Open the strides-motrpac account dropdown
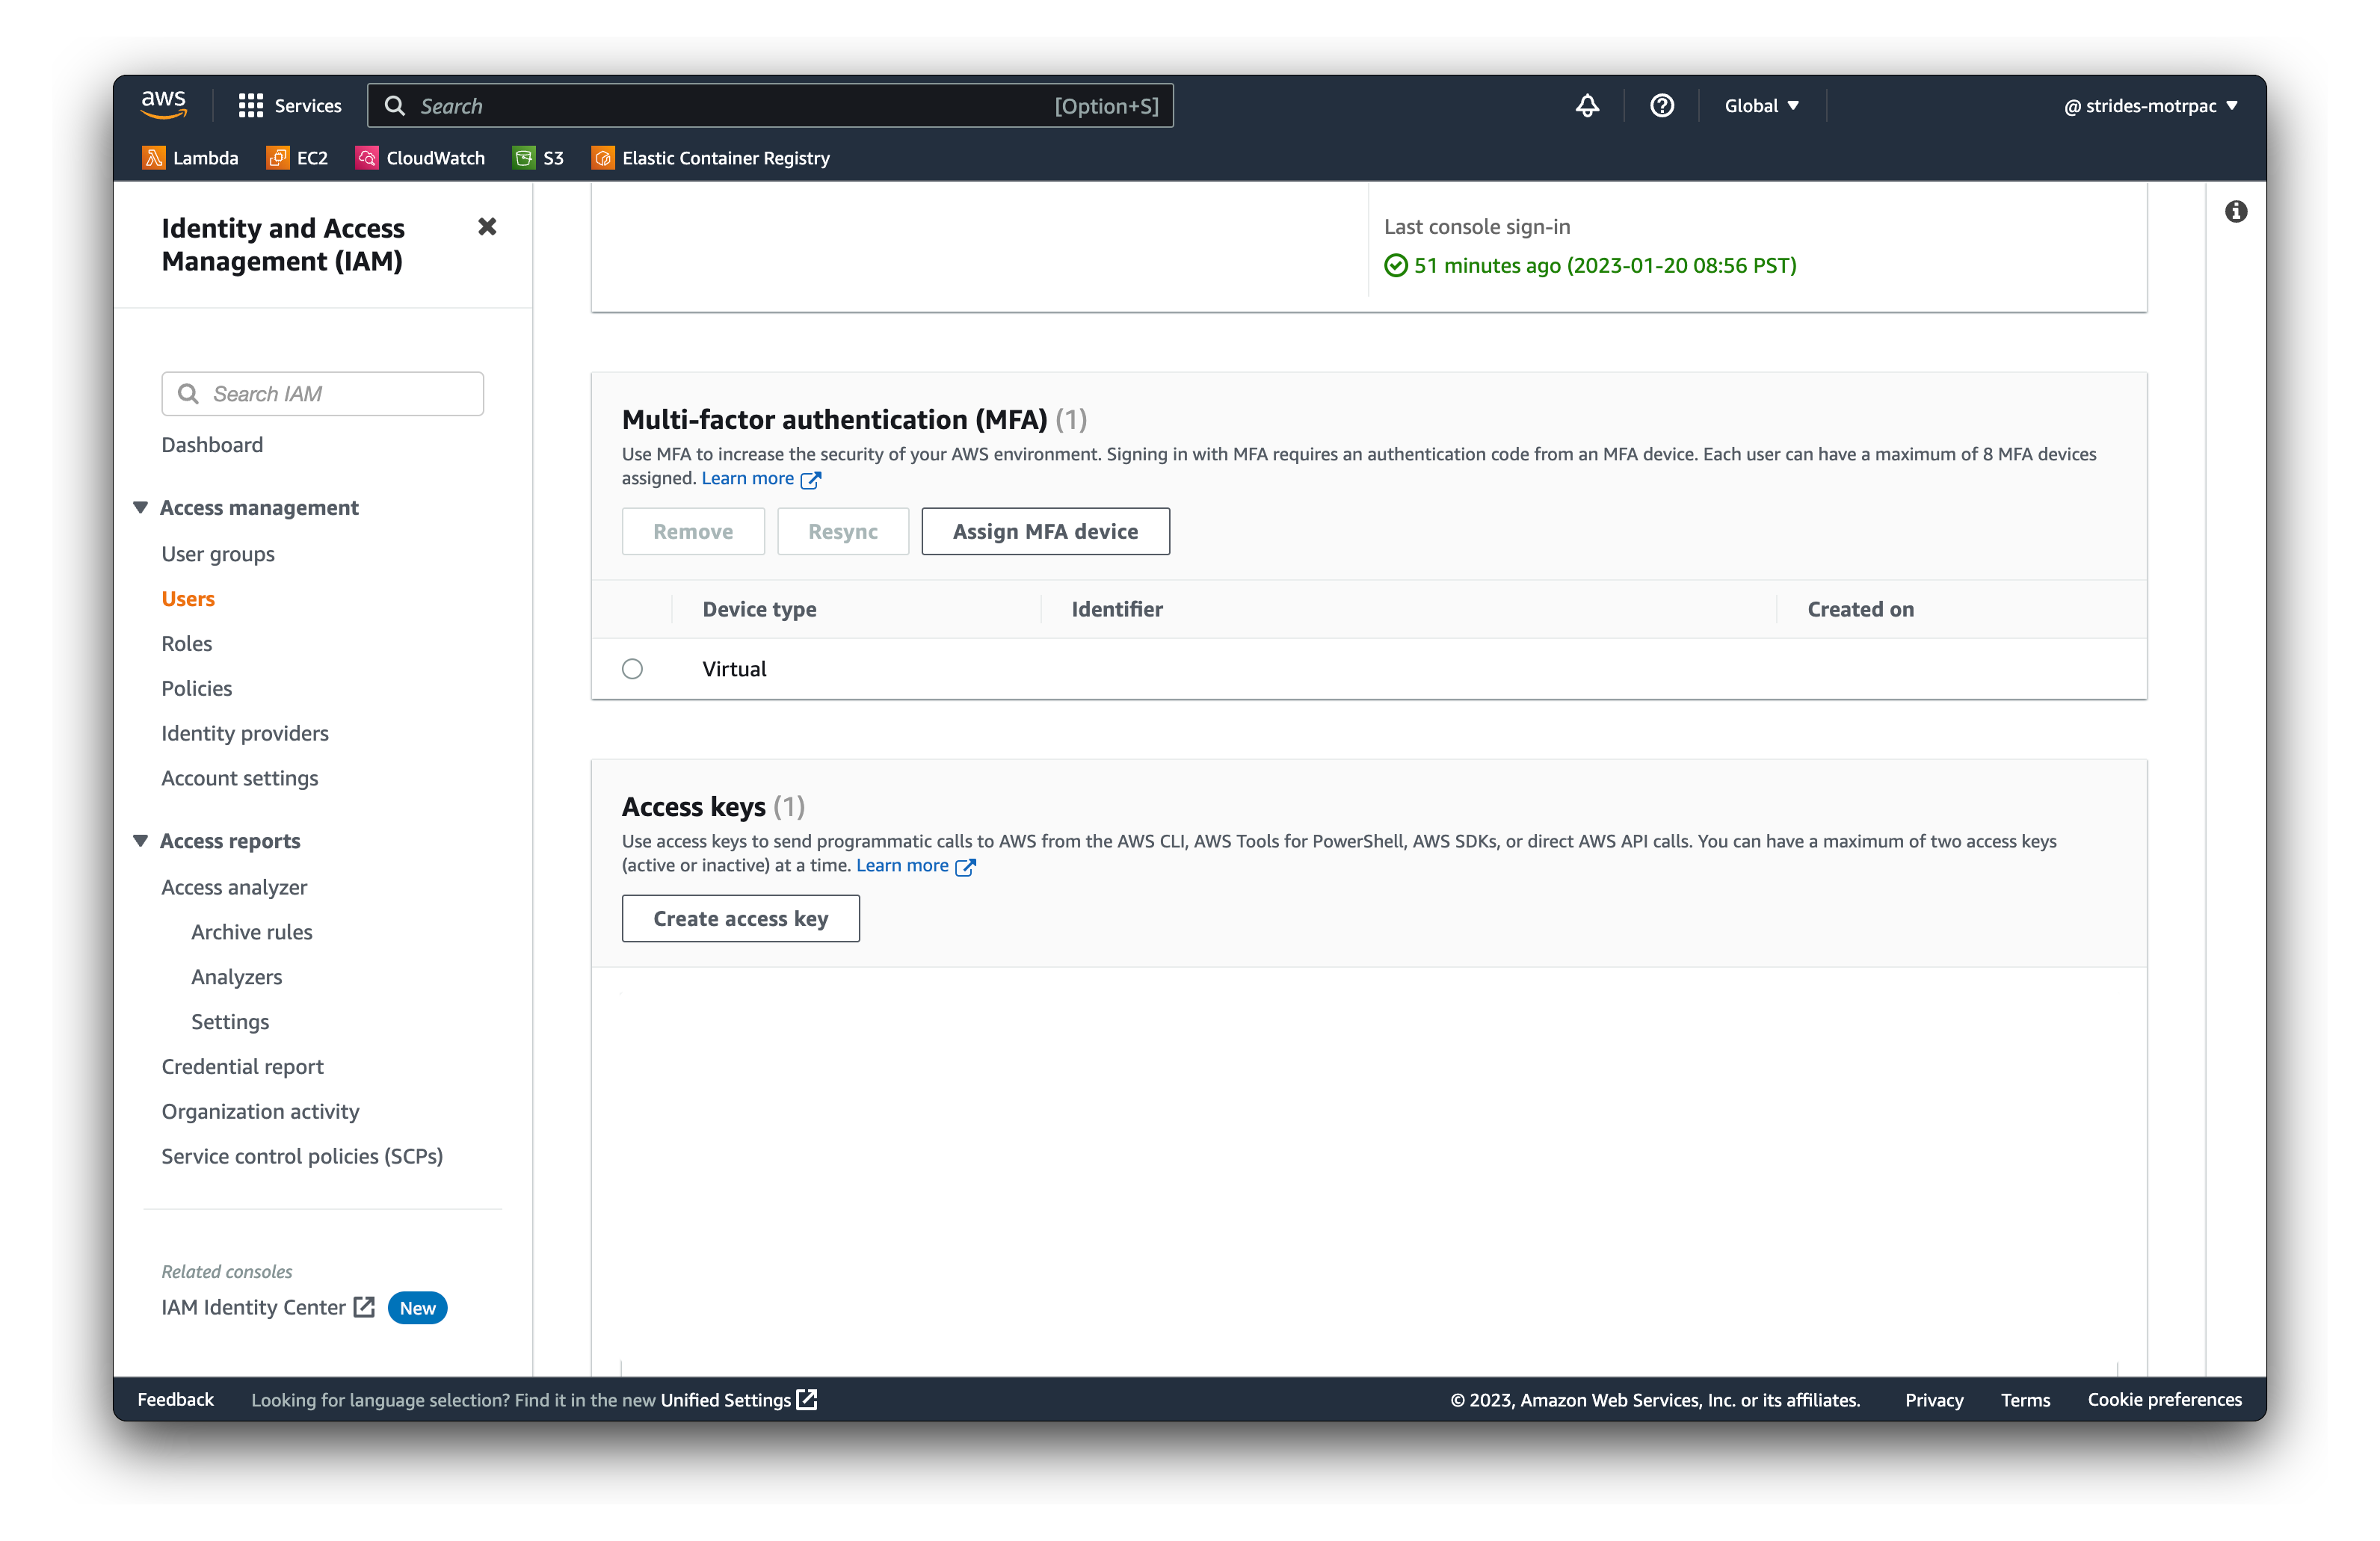The width and height of the screenshot is (2380, 1541). coord(2151,106)
